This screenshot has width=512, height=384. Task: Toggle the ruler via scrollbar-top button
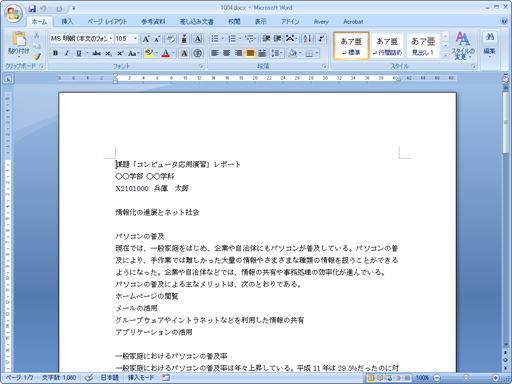pos(506,79)
